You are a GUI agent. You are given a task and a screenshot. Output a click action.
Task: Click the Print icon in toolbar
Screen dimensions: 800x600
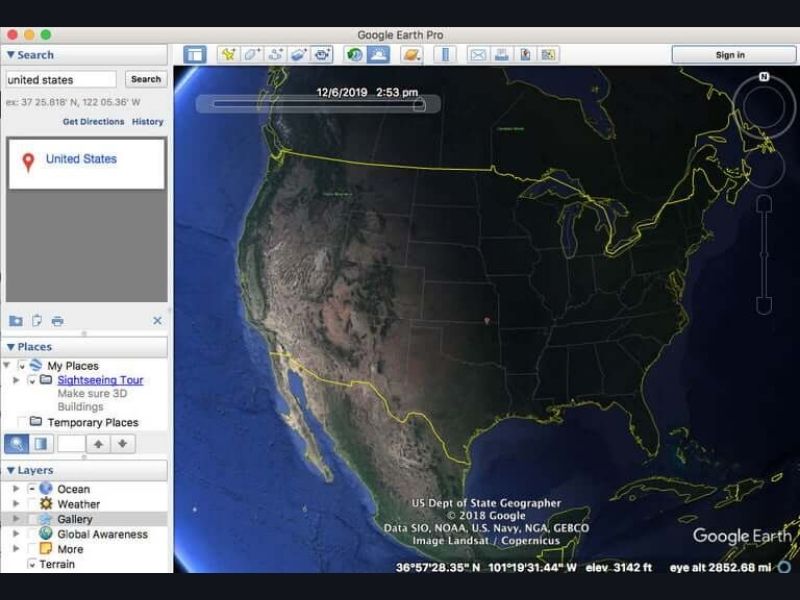[x=502, y=55]
